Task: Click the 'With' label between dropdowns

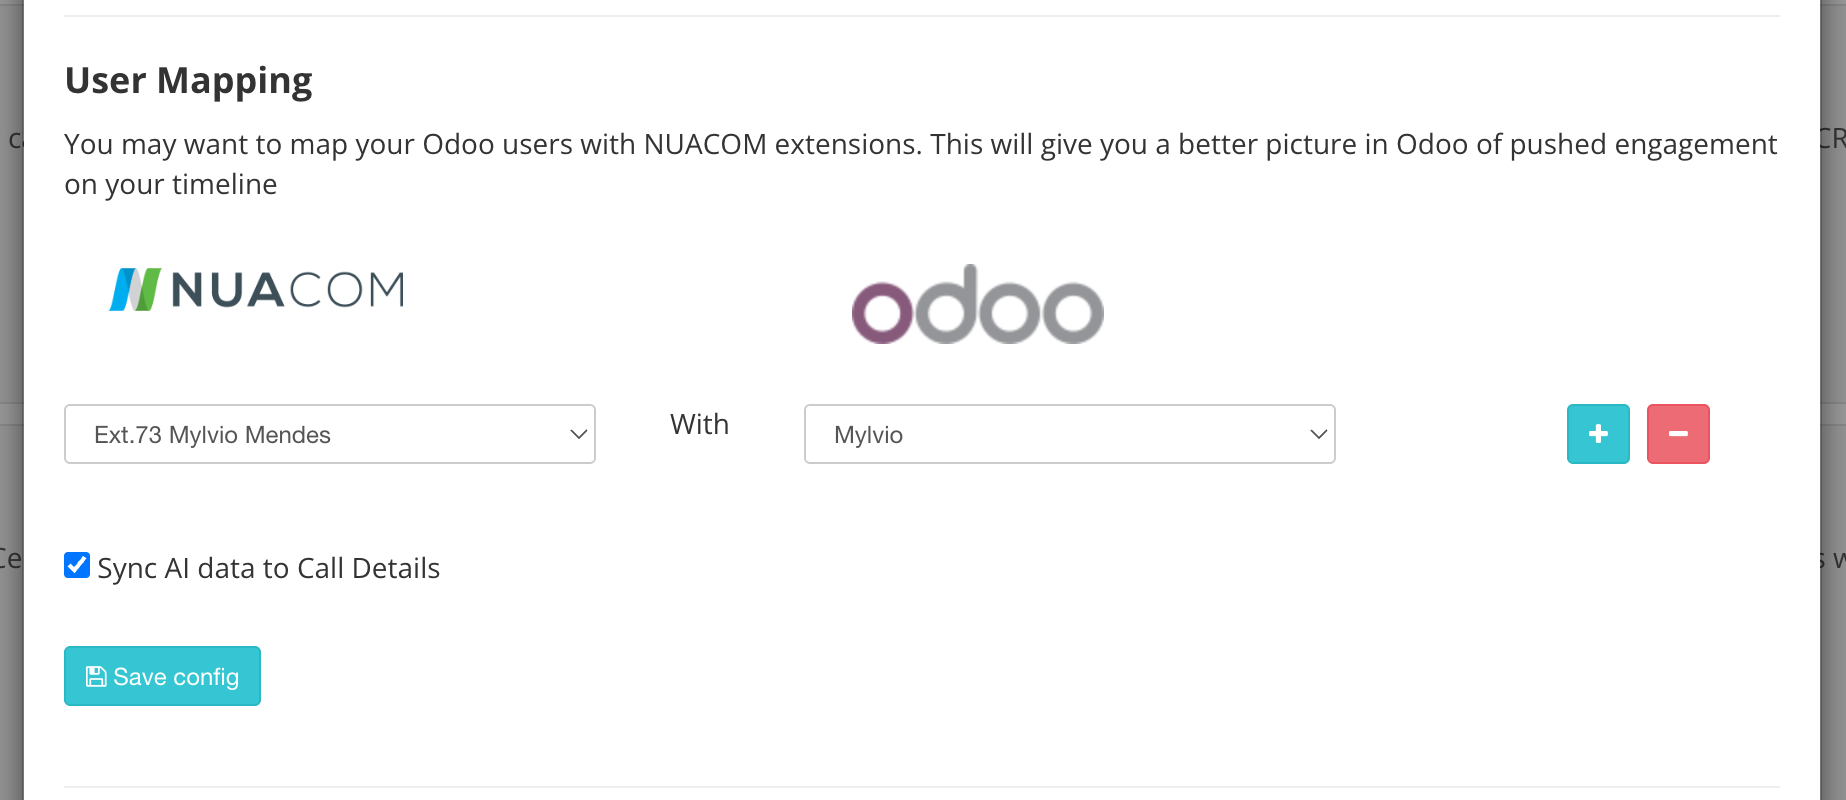Action: 699,424
